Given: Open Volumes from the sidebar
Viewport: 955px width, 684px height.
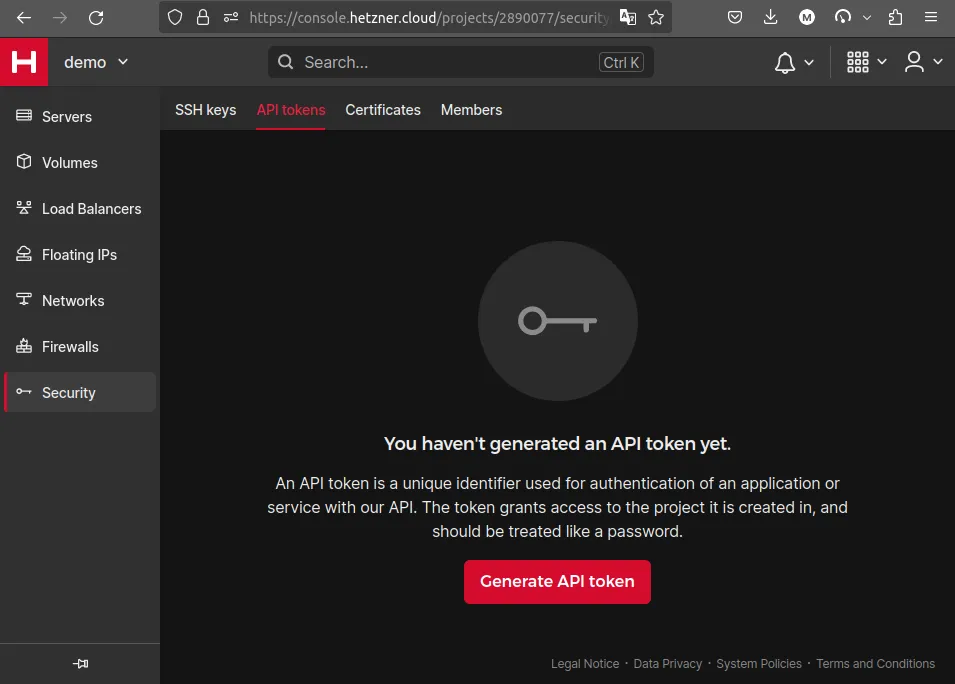Looking at the screenshot, I should point(69,163).
